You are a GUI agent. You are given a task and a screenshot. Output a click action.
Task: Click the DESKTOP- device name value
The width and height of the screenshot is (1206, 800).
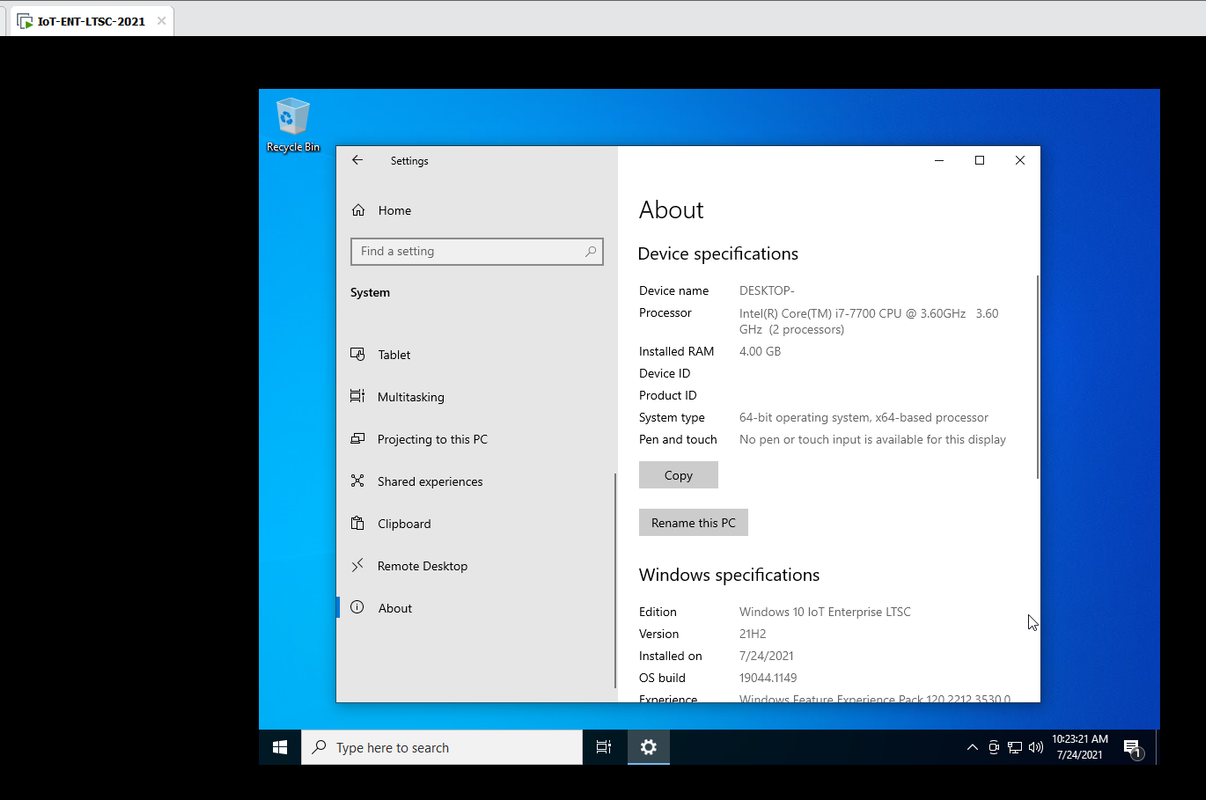767,291
